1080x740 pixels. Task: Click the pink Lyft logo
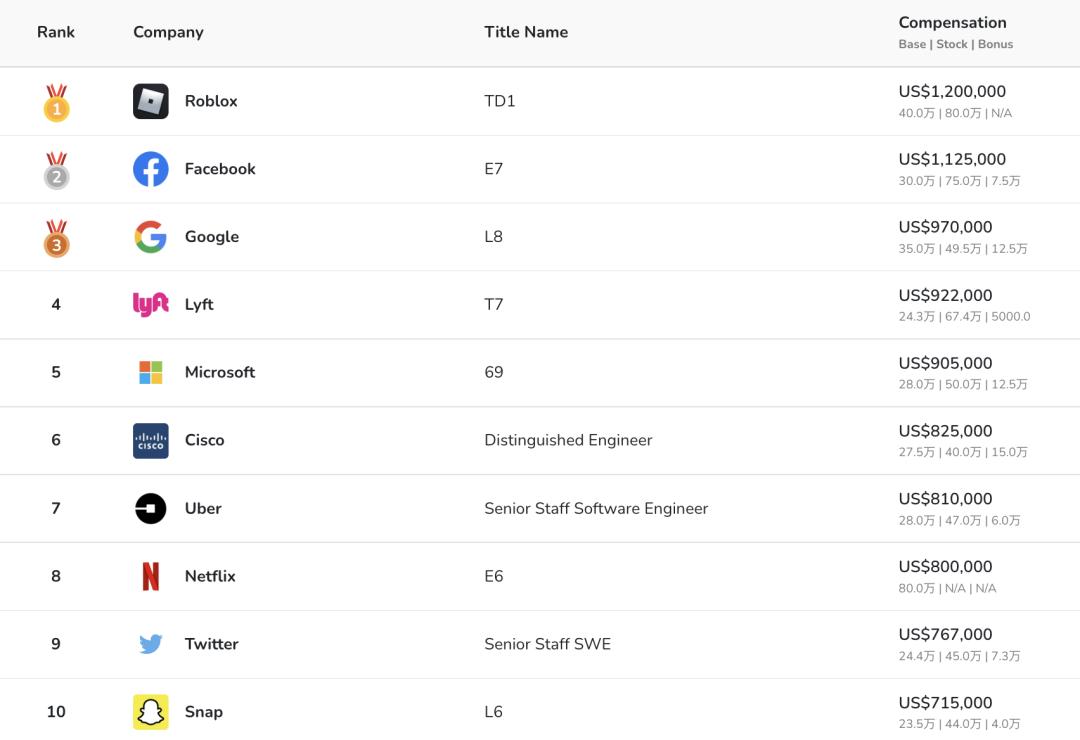click(151, 304)
